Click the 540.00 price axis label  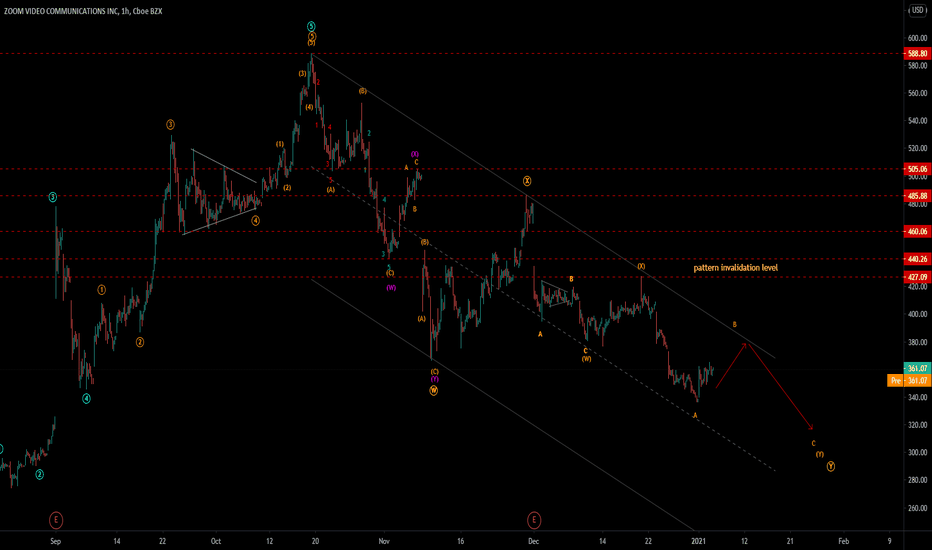click(917, 121)
